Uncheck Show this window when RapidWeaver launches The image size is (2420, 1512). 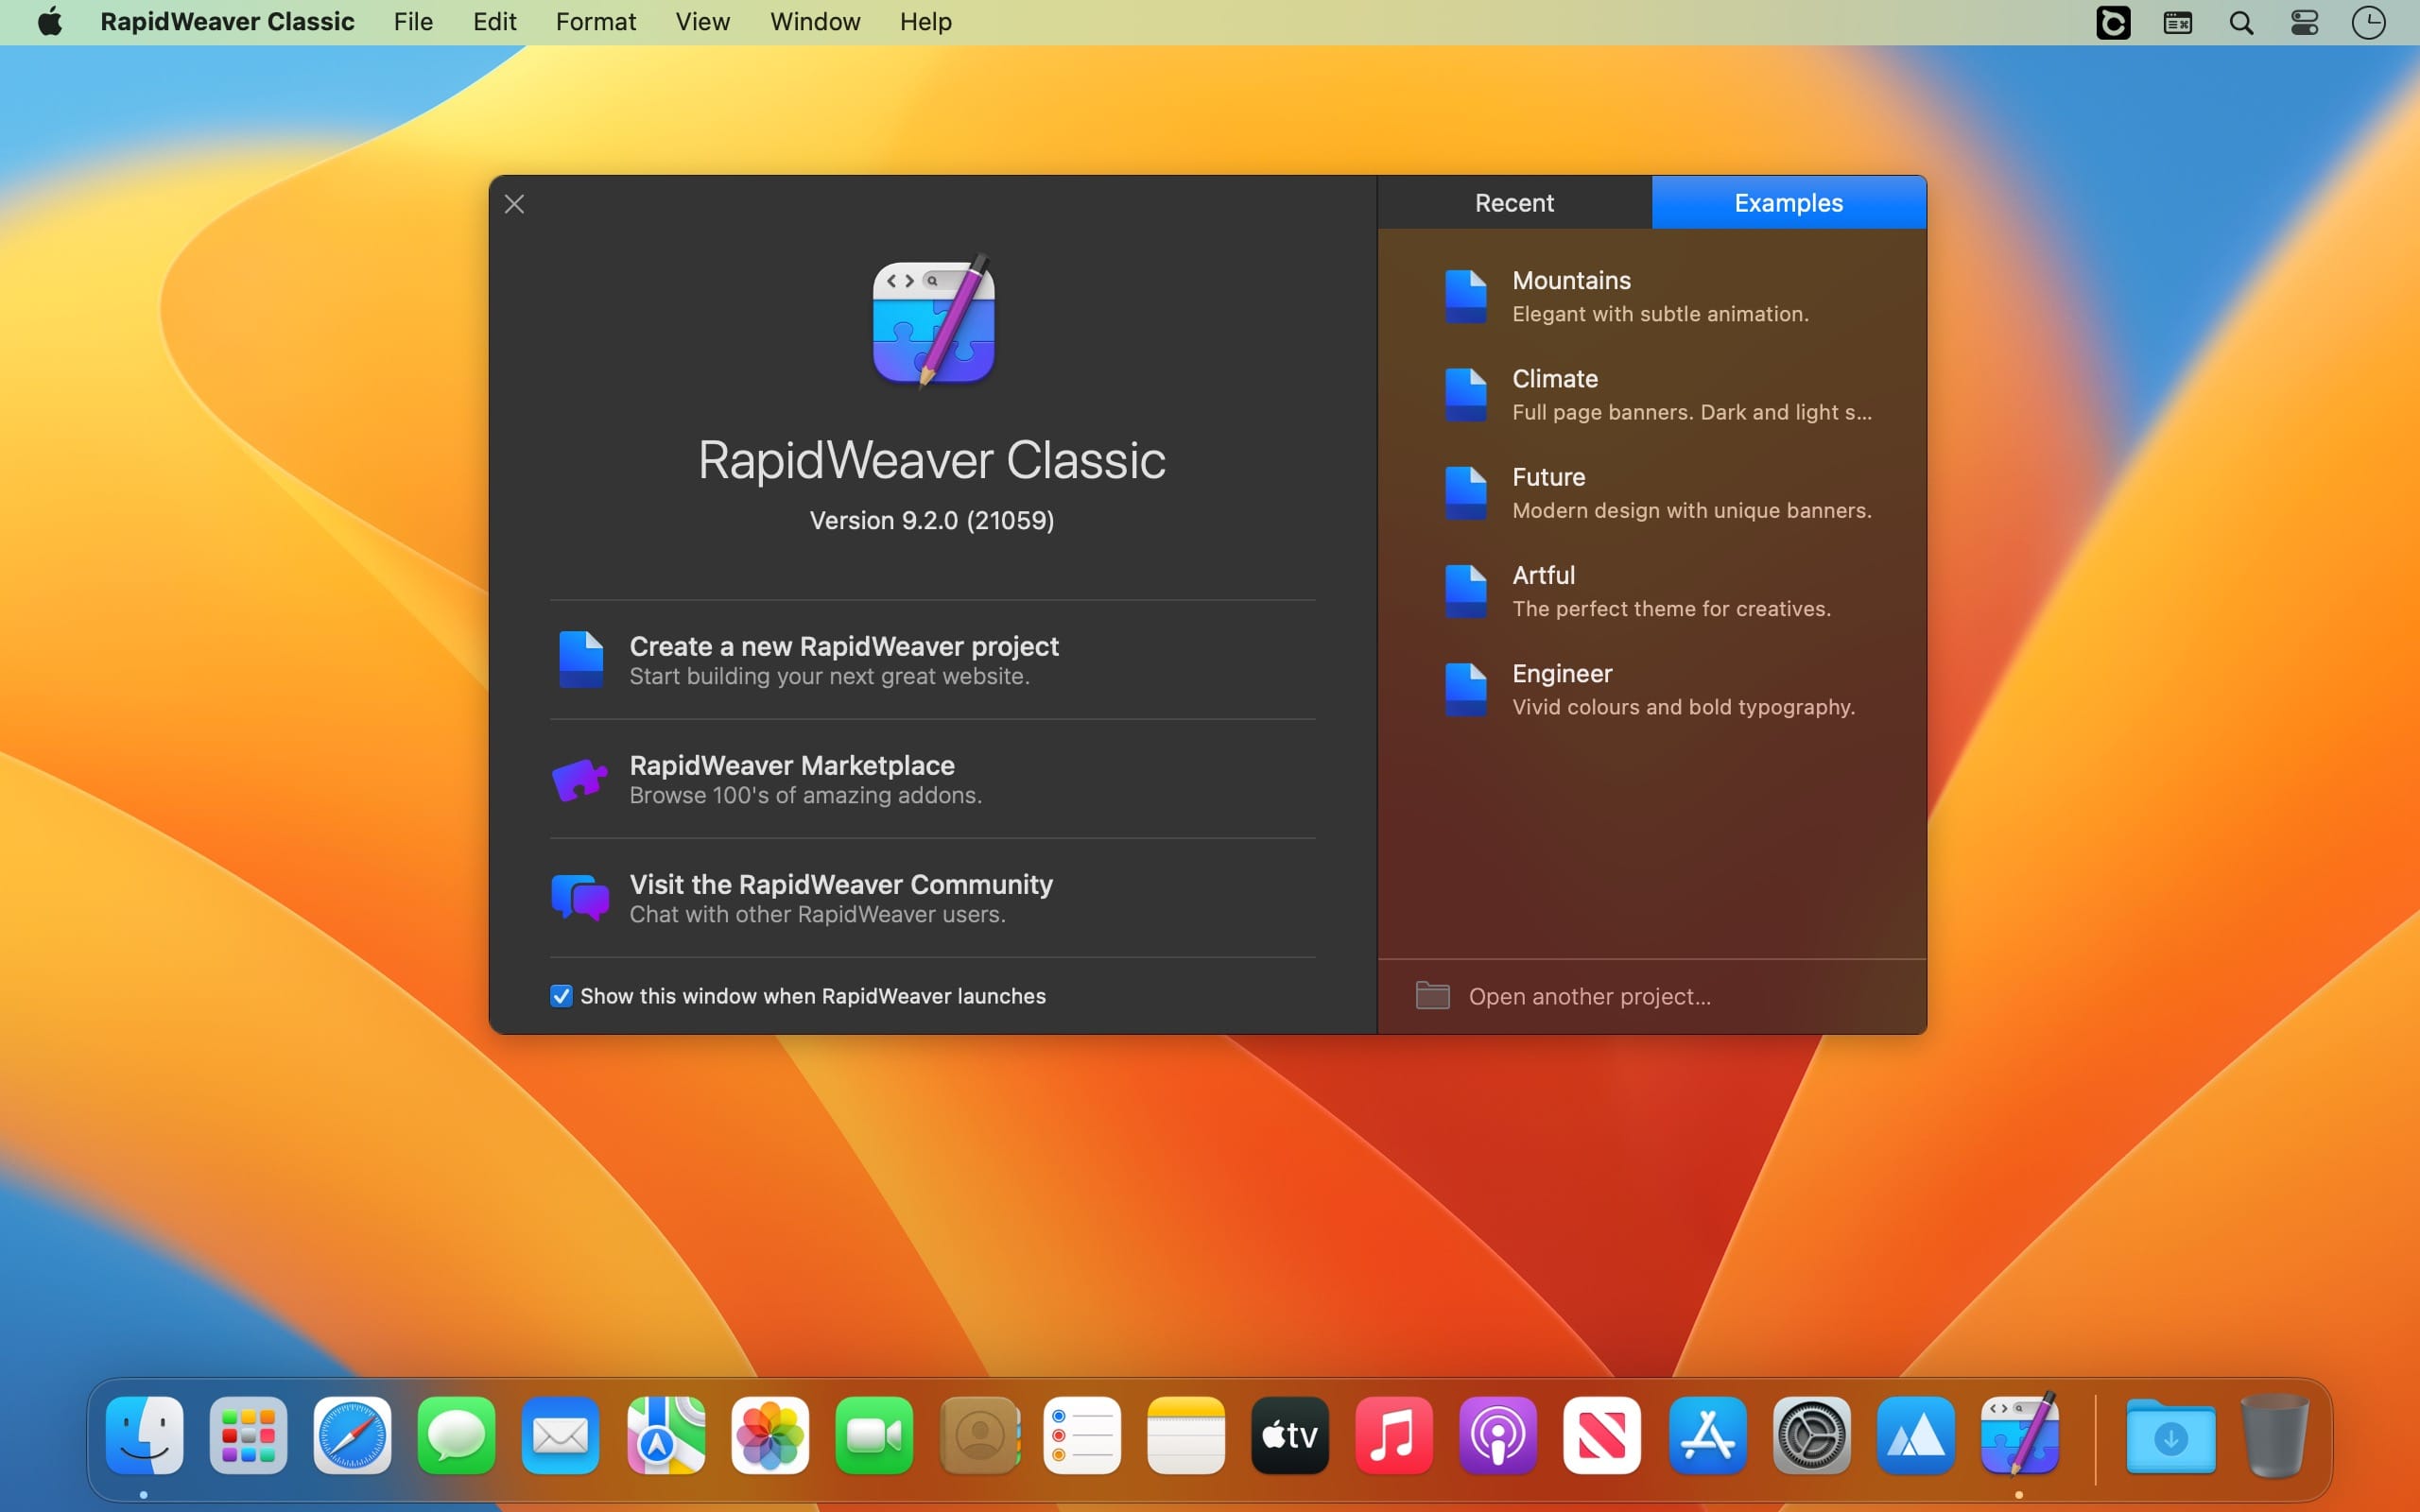point(561,996)
